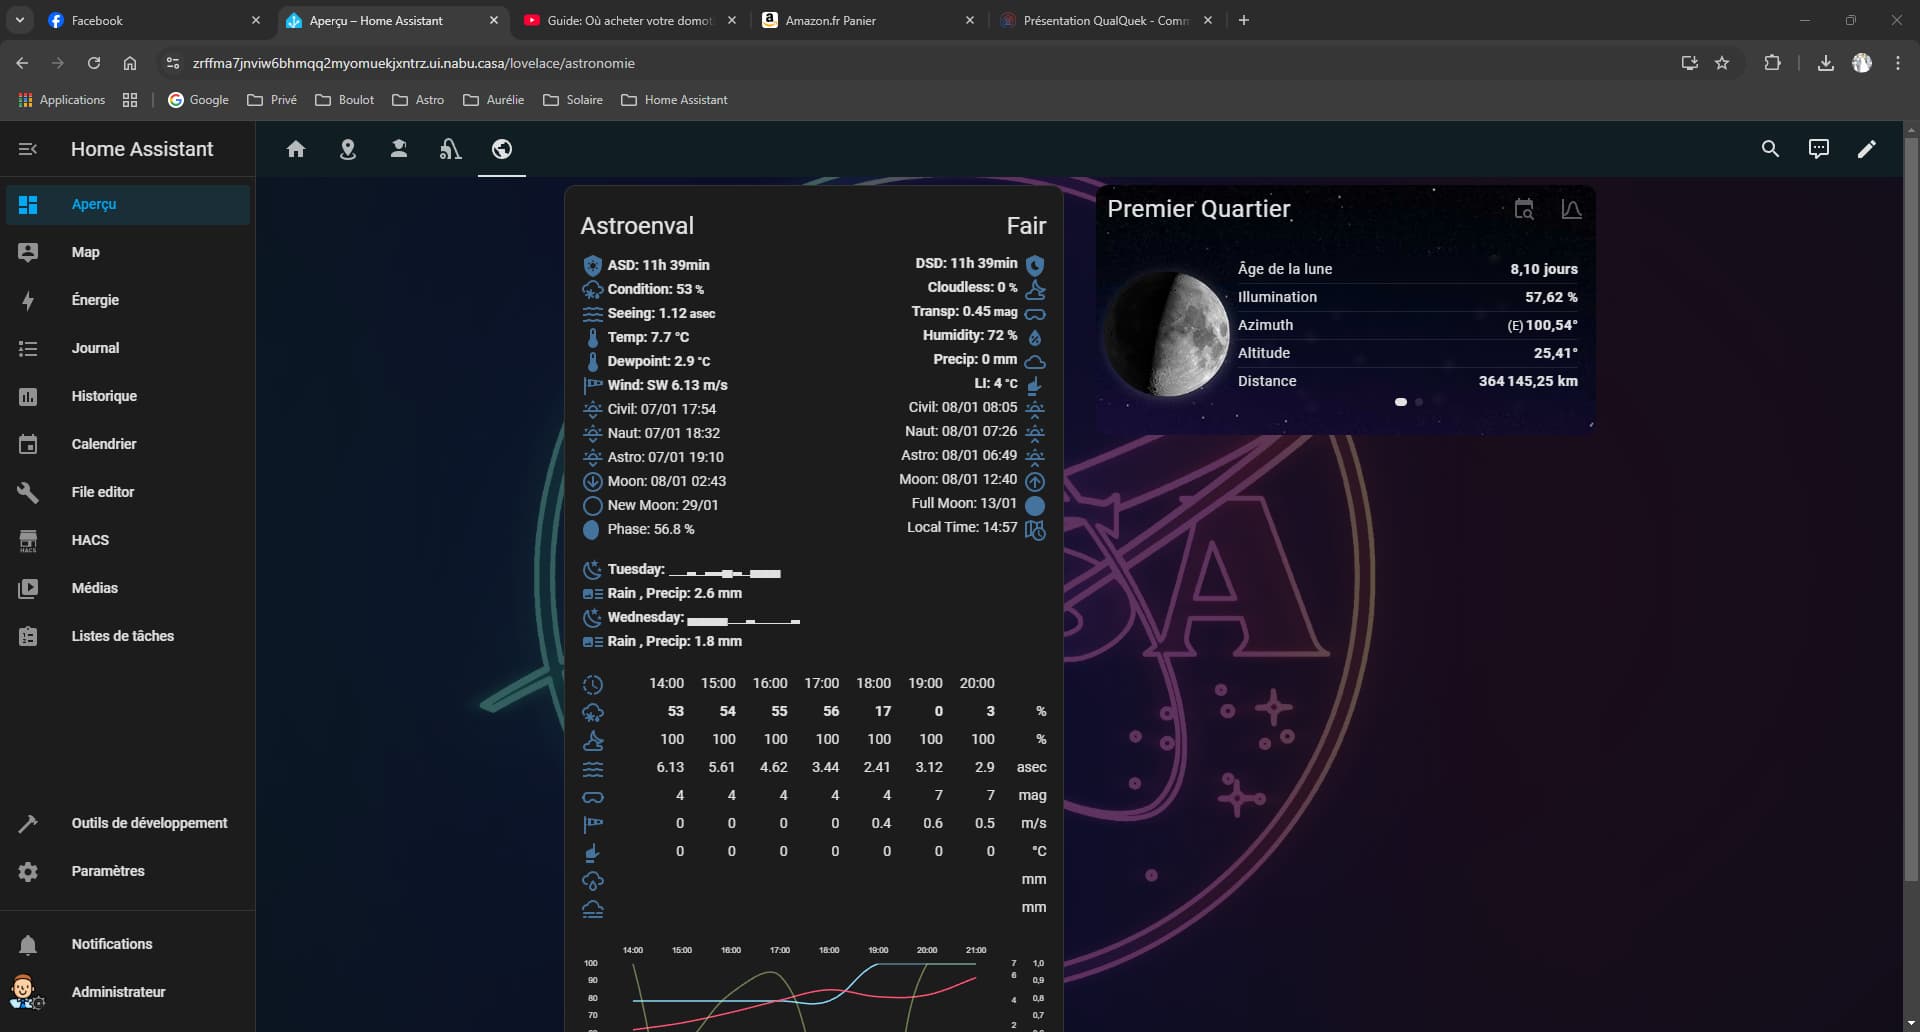Switch to Présentation QualQuek tab
Image resolution: width=1920 pixels, height=1032 pixels.
(1106, 20)
